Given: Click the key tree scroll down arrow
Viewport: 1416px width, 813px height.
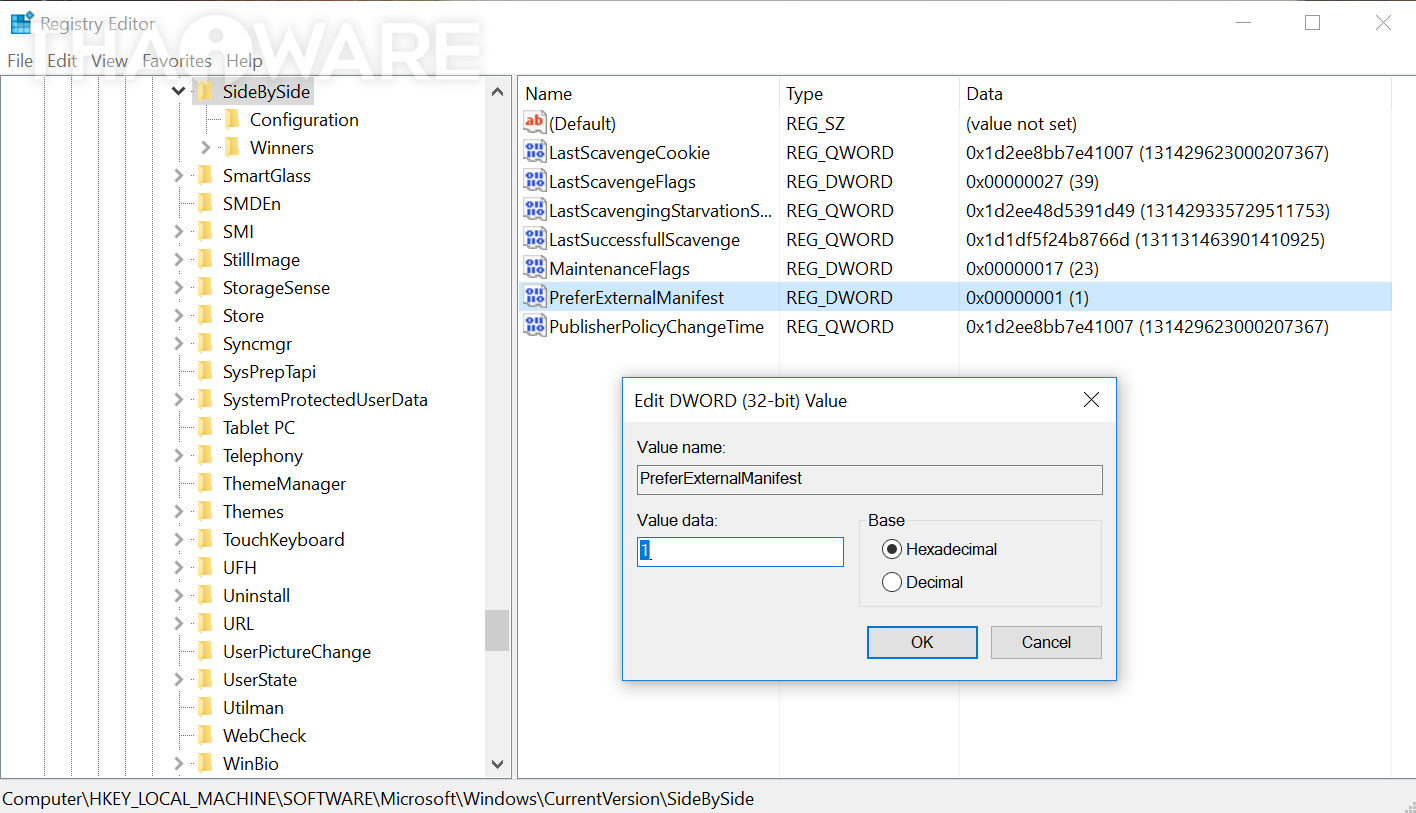Looking at the screenshot, I should [497, 764].
